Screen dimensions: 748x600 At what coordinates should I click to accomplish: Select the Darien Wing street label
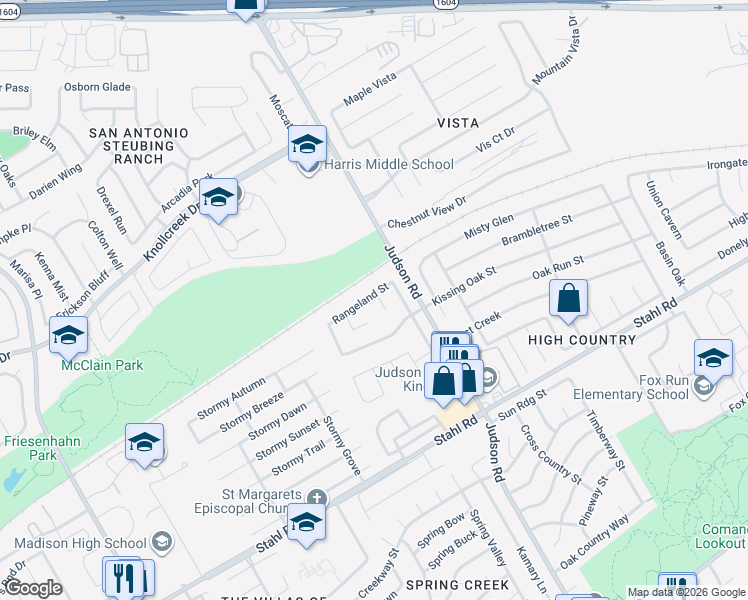(56, 181)
